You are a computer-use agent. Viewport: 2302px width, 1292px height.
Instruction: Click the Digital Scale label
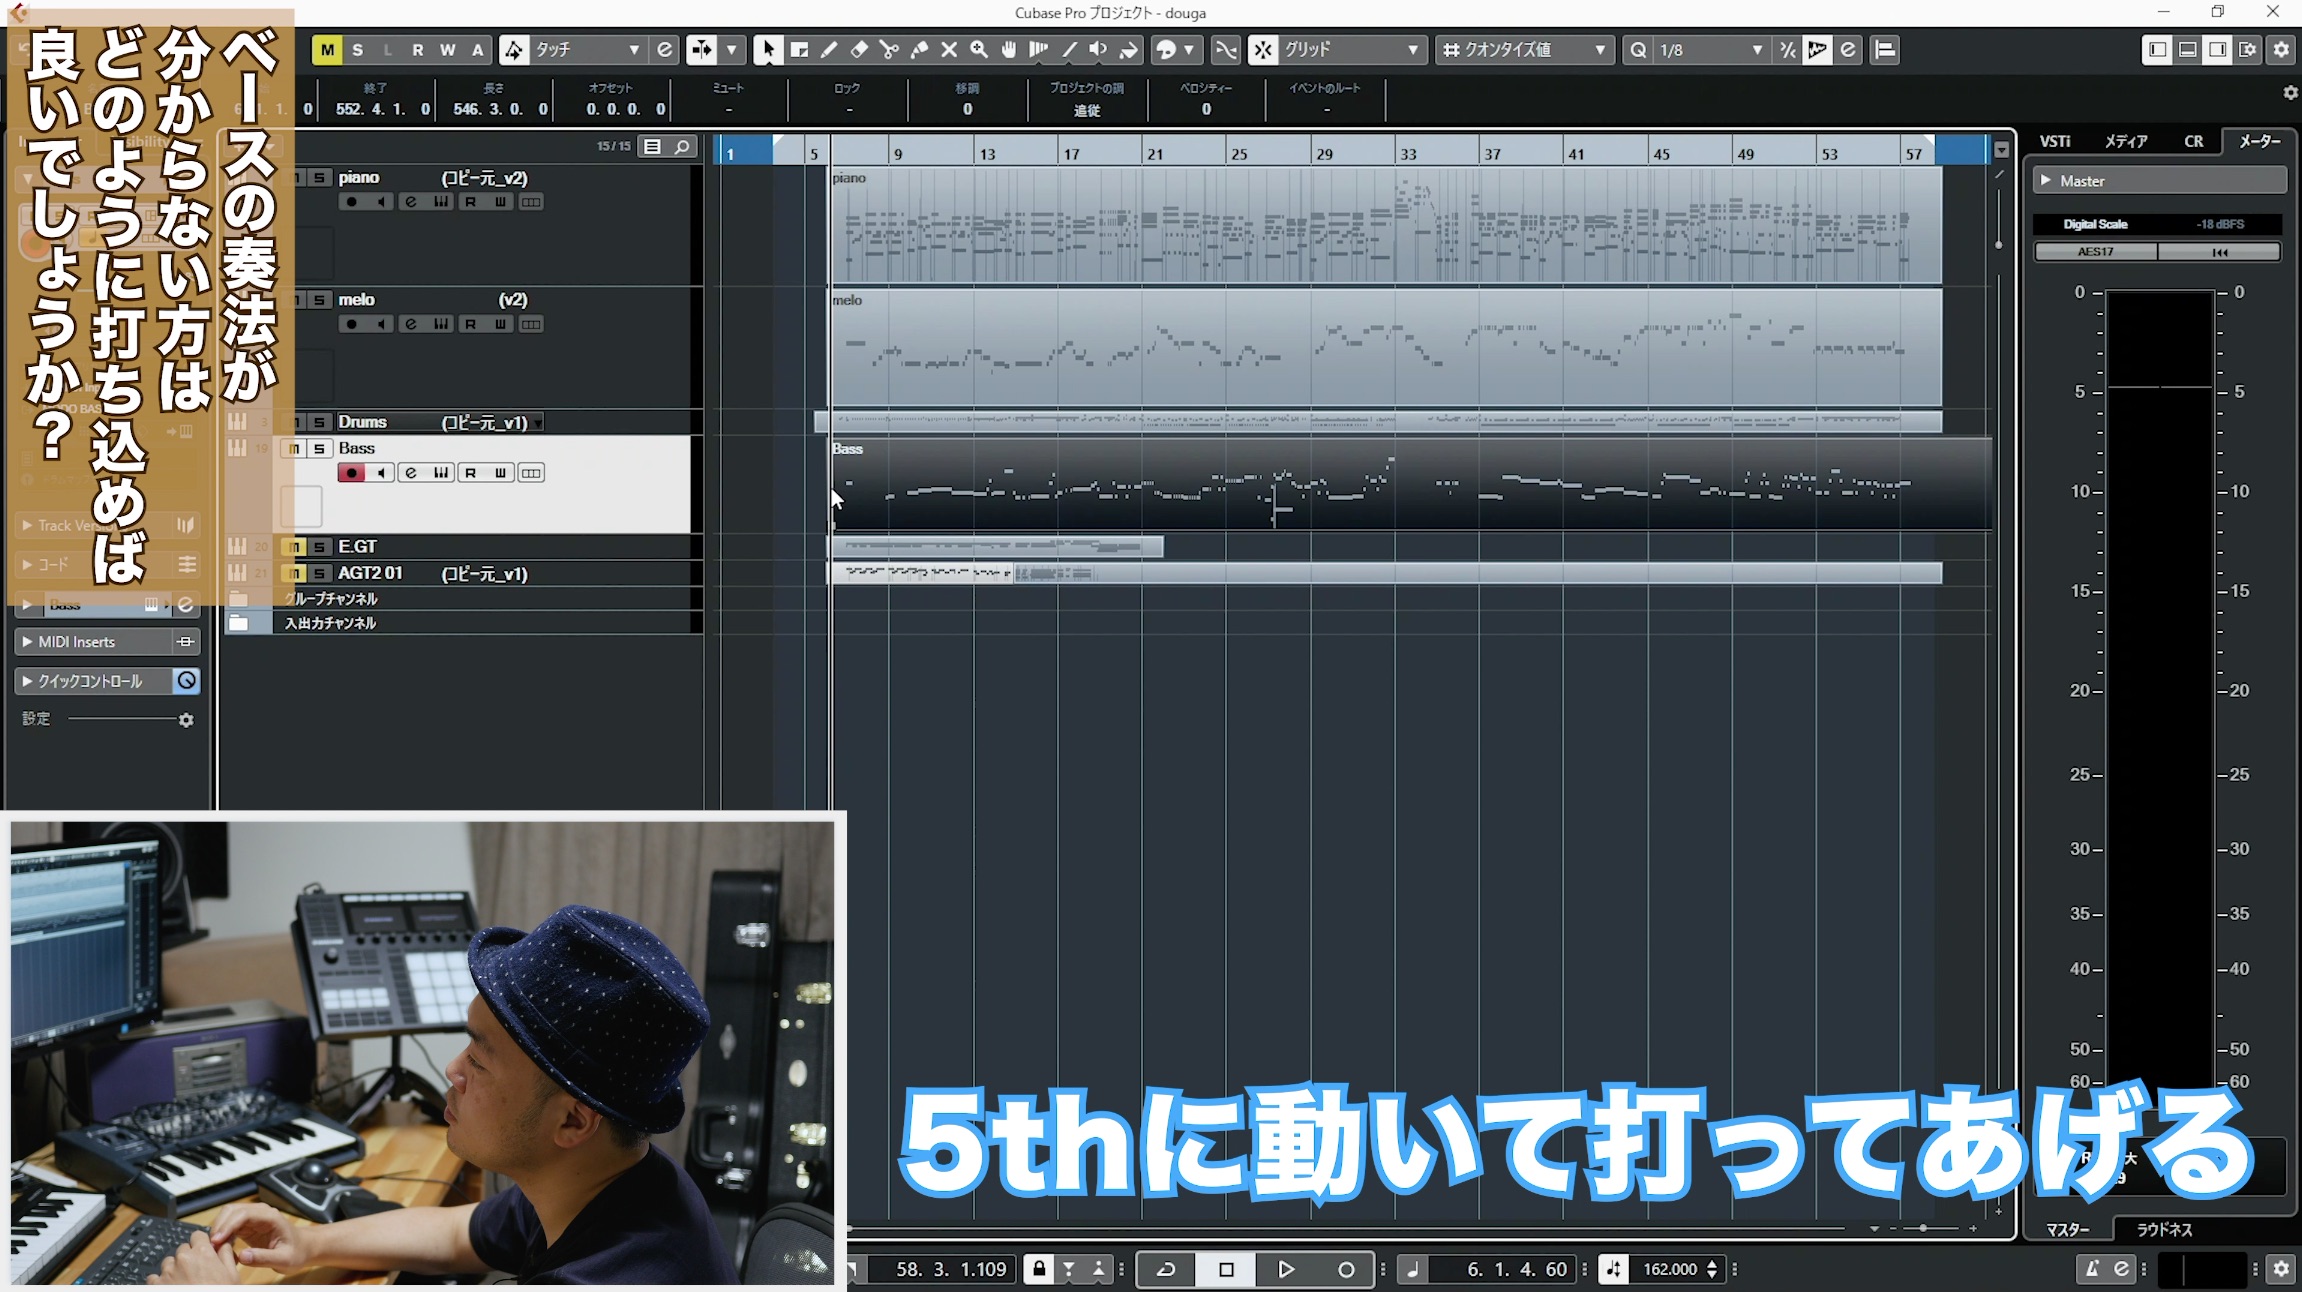point(2095,224)
